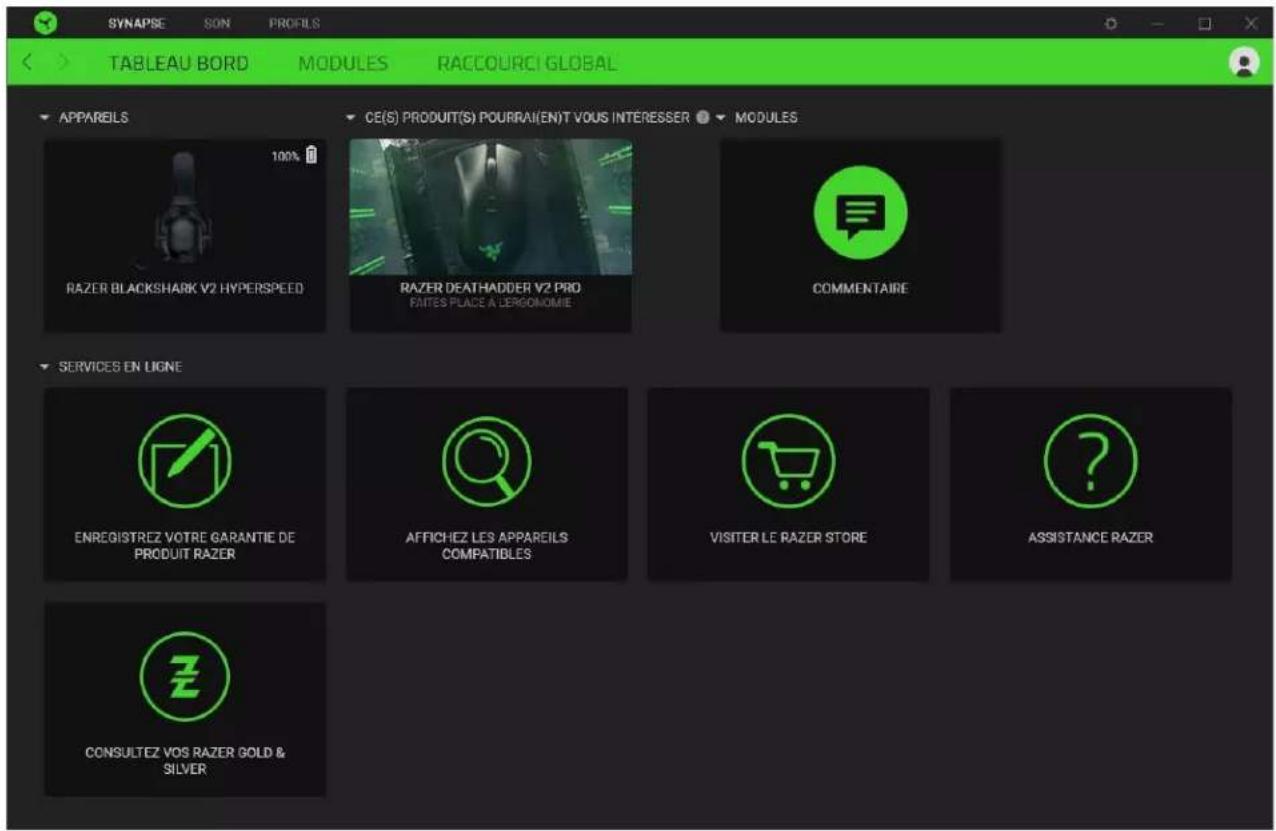Viewport: 1276px width, 831px height.
Task: Click the info icon beside product suggestions
Action: coord(702,117)
